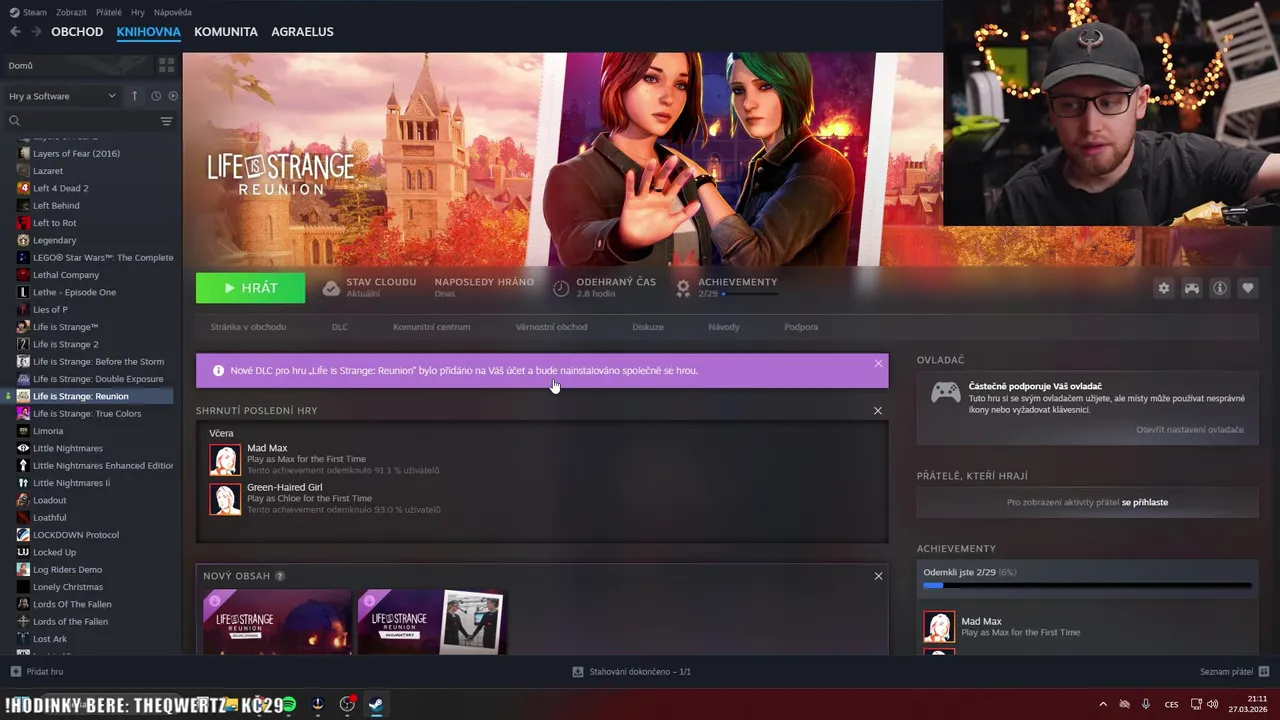Go forward with the right arrow
The height and width of the screenshot is (720, 1280).
(x=36, y=32)
